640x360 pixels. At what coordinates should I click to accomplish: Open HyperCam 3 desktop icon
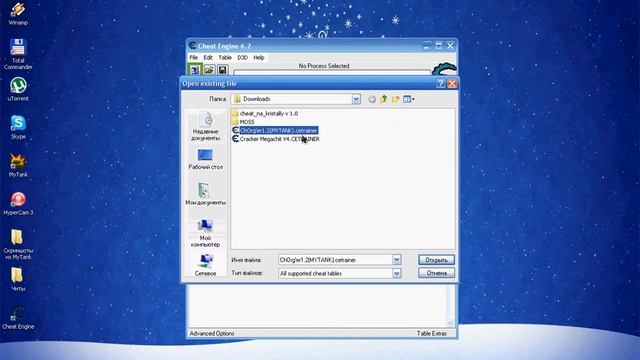pyautogui.click(x=18, y=203)
